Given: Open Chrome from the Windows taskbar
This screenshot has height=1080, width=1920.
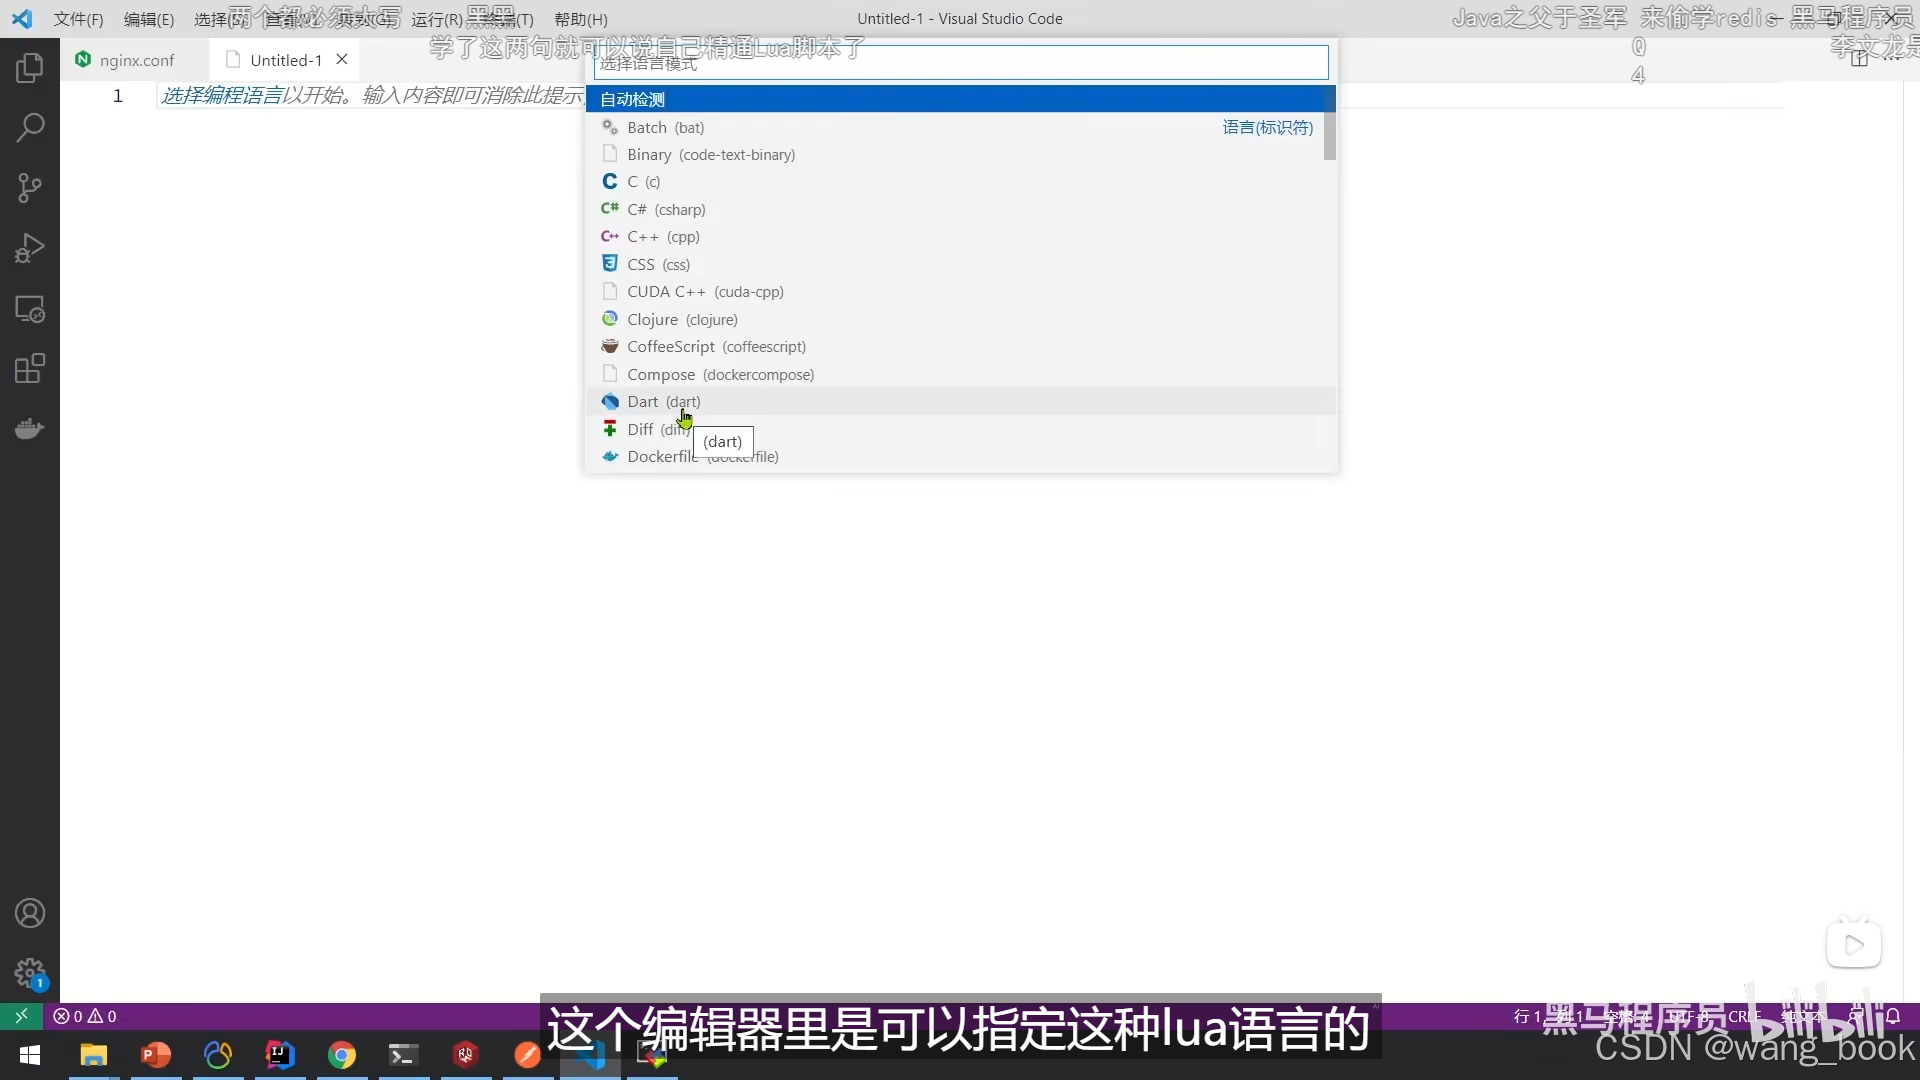Looking at the screenshot, I should click(342, 1055).
